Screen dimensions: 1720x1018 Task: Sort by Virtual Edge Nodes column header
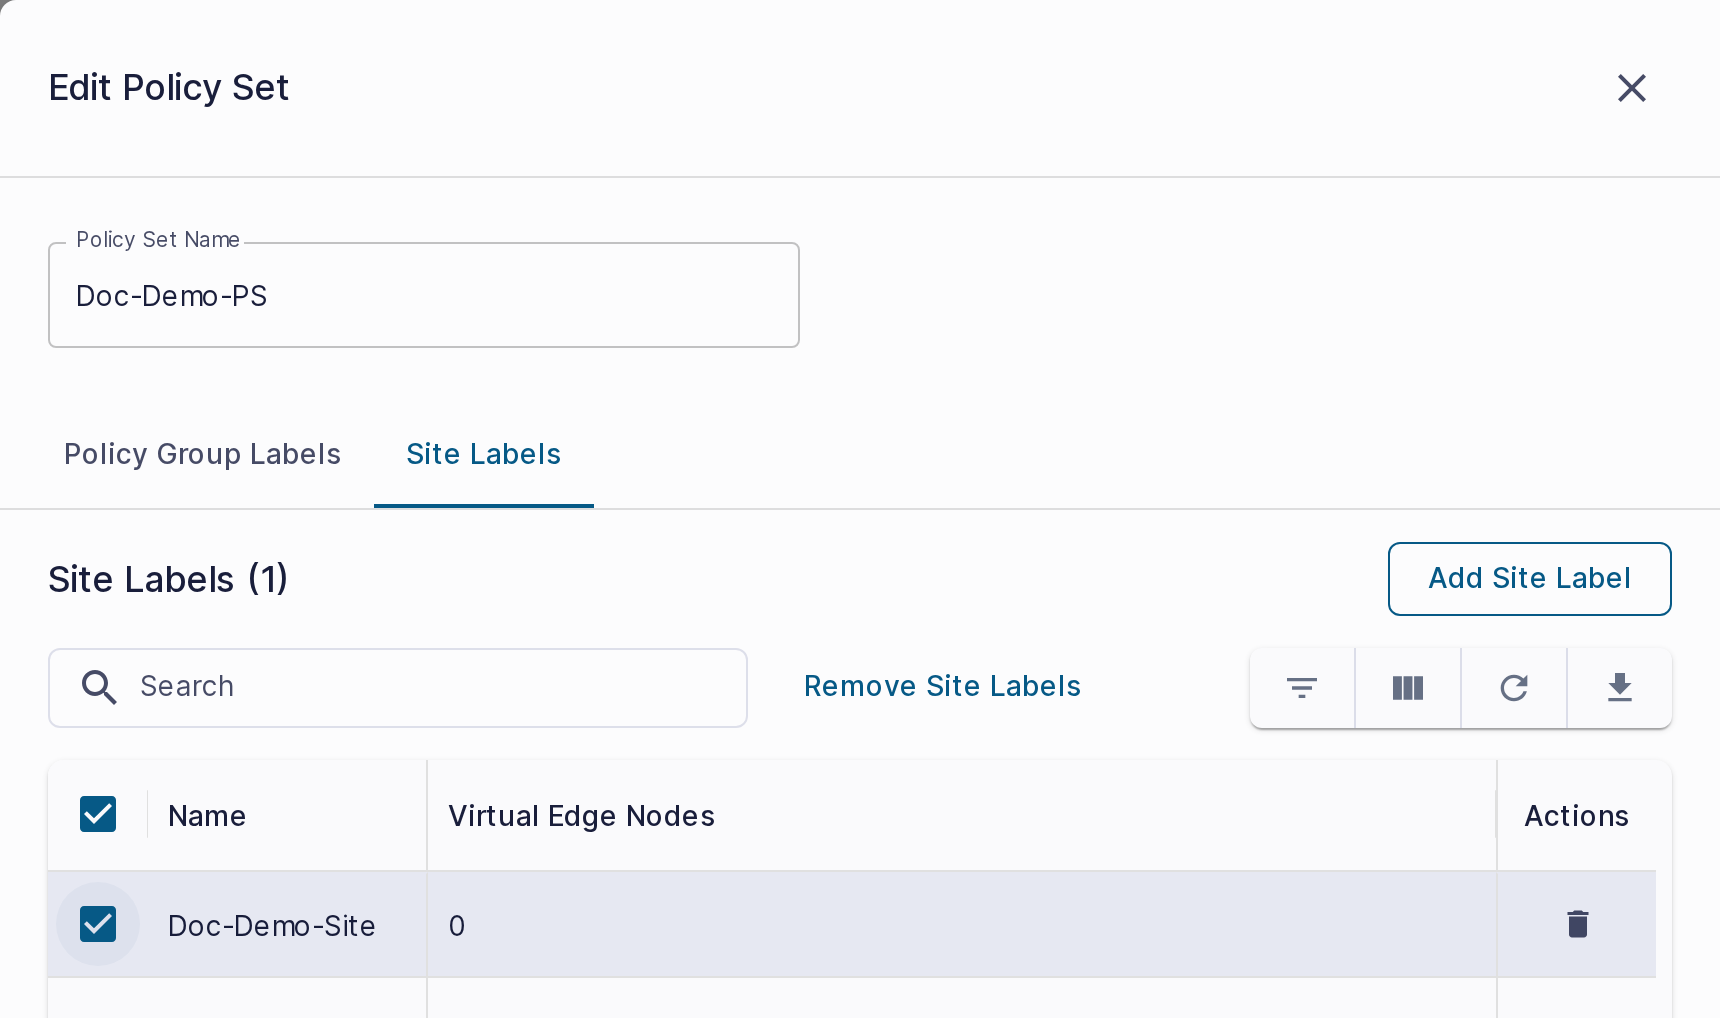pyautogui.click(x=582, y=816)
